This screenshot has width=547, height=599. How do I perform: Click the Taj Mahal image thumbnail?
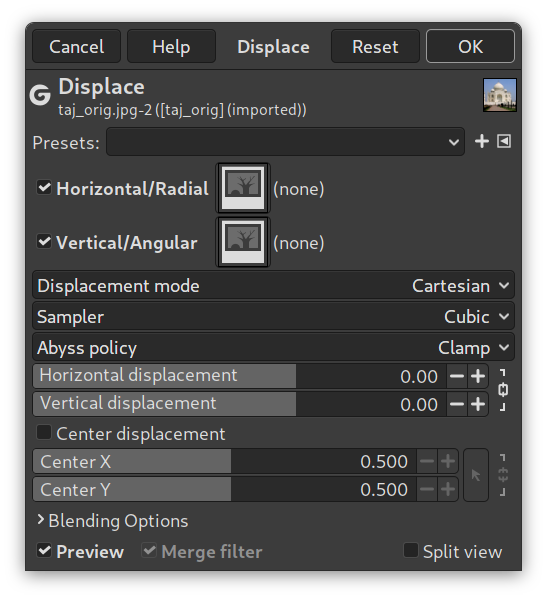(x=500, y=95)
